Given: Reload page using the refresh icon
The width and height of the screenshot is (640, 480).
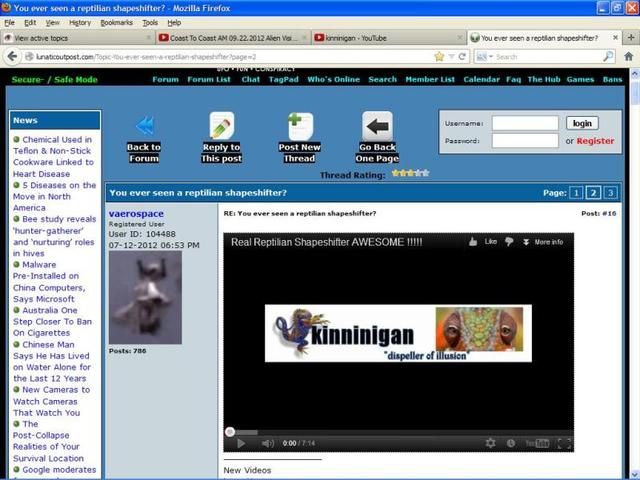Looking at the screenshot, I should pyautogui.click(x=462, y=56).
